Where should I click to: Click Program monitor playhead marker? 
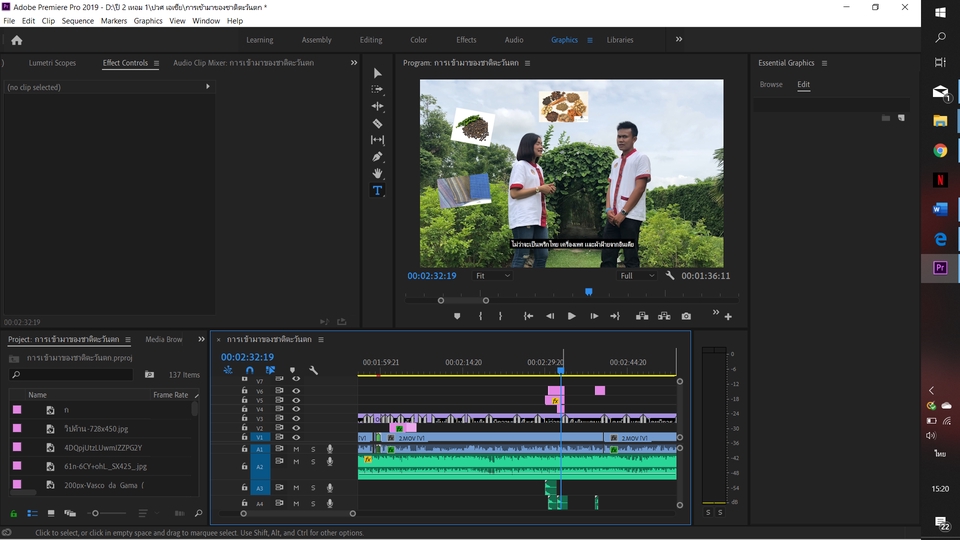click(x=588, y=292)
